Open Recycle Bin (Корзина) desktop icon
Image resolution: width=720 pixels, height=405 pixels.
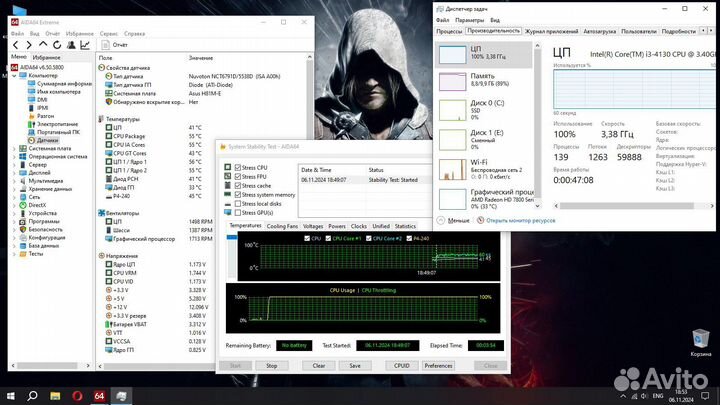[700, 339]
